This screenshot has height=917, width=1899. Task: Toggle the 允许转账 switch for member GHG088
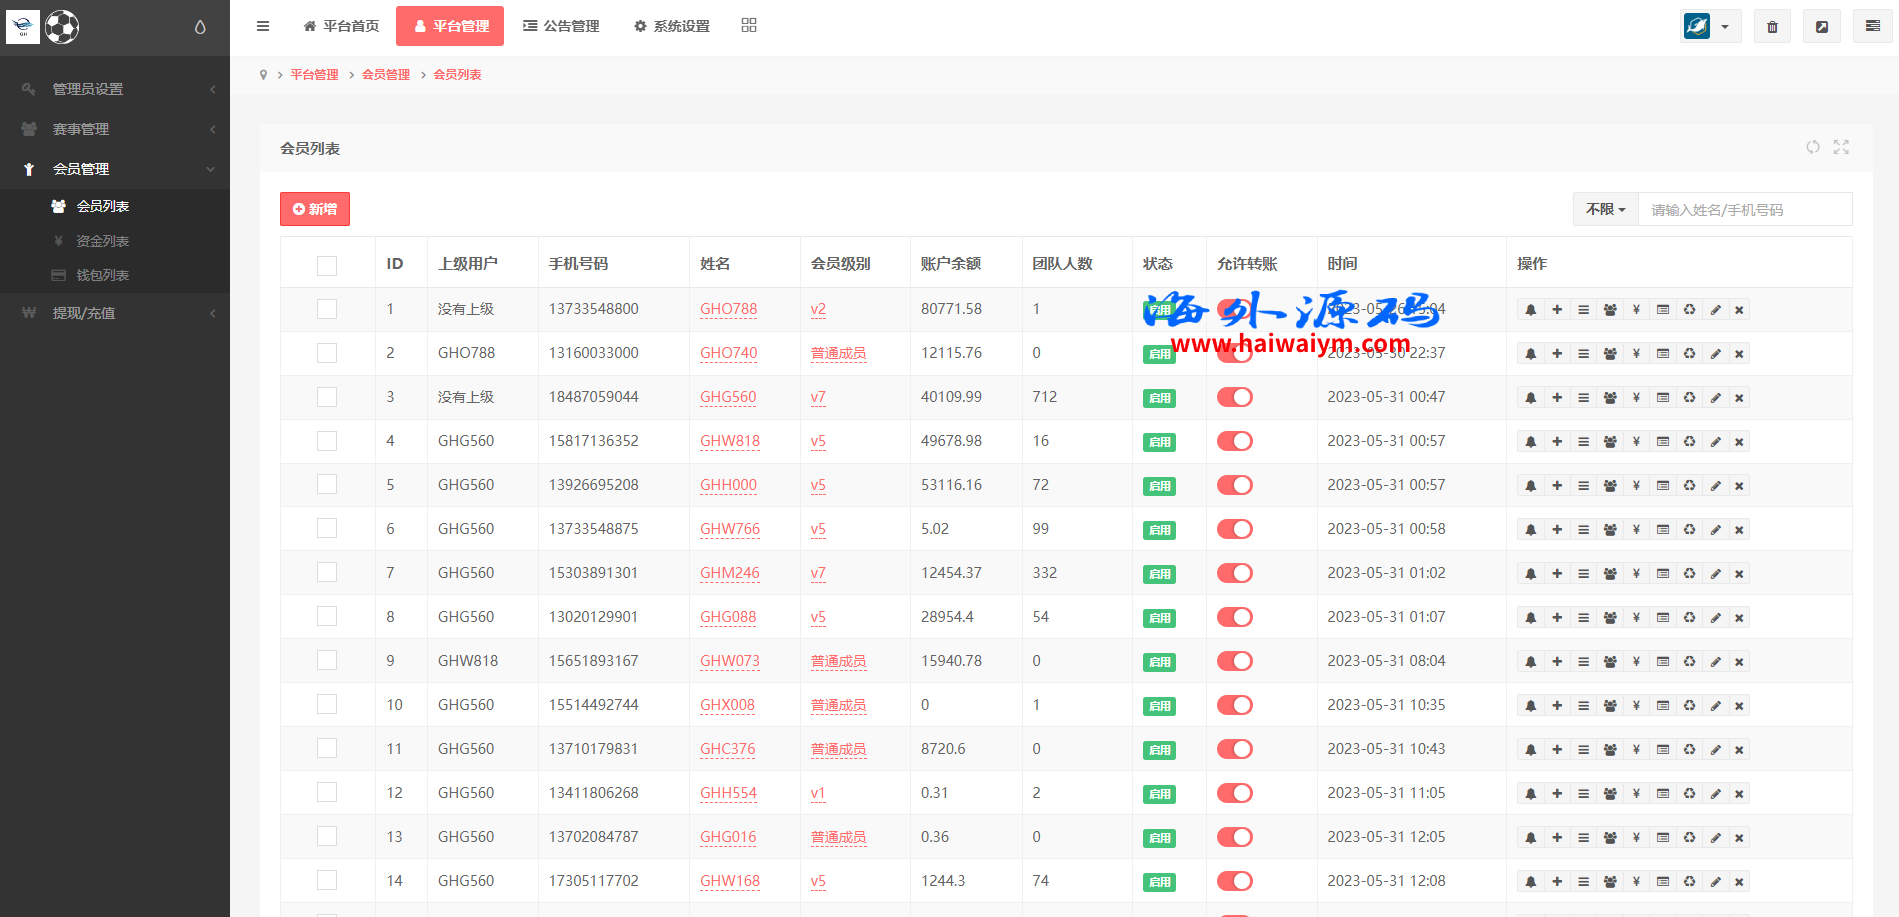click(x=1235, y=617)
